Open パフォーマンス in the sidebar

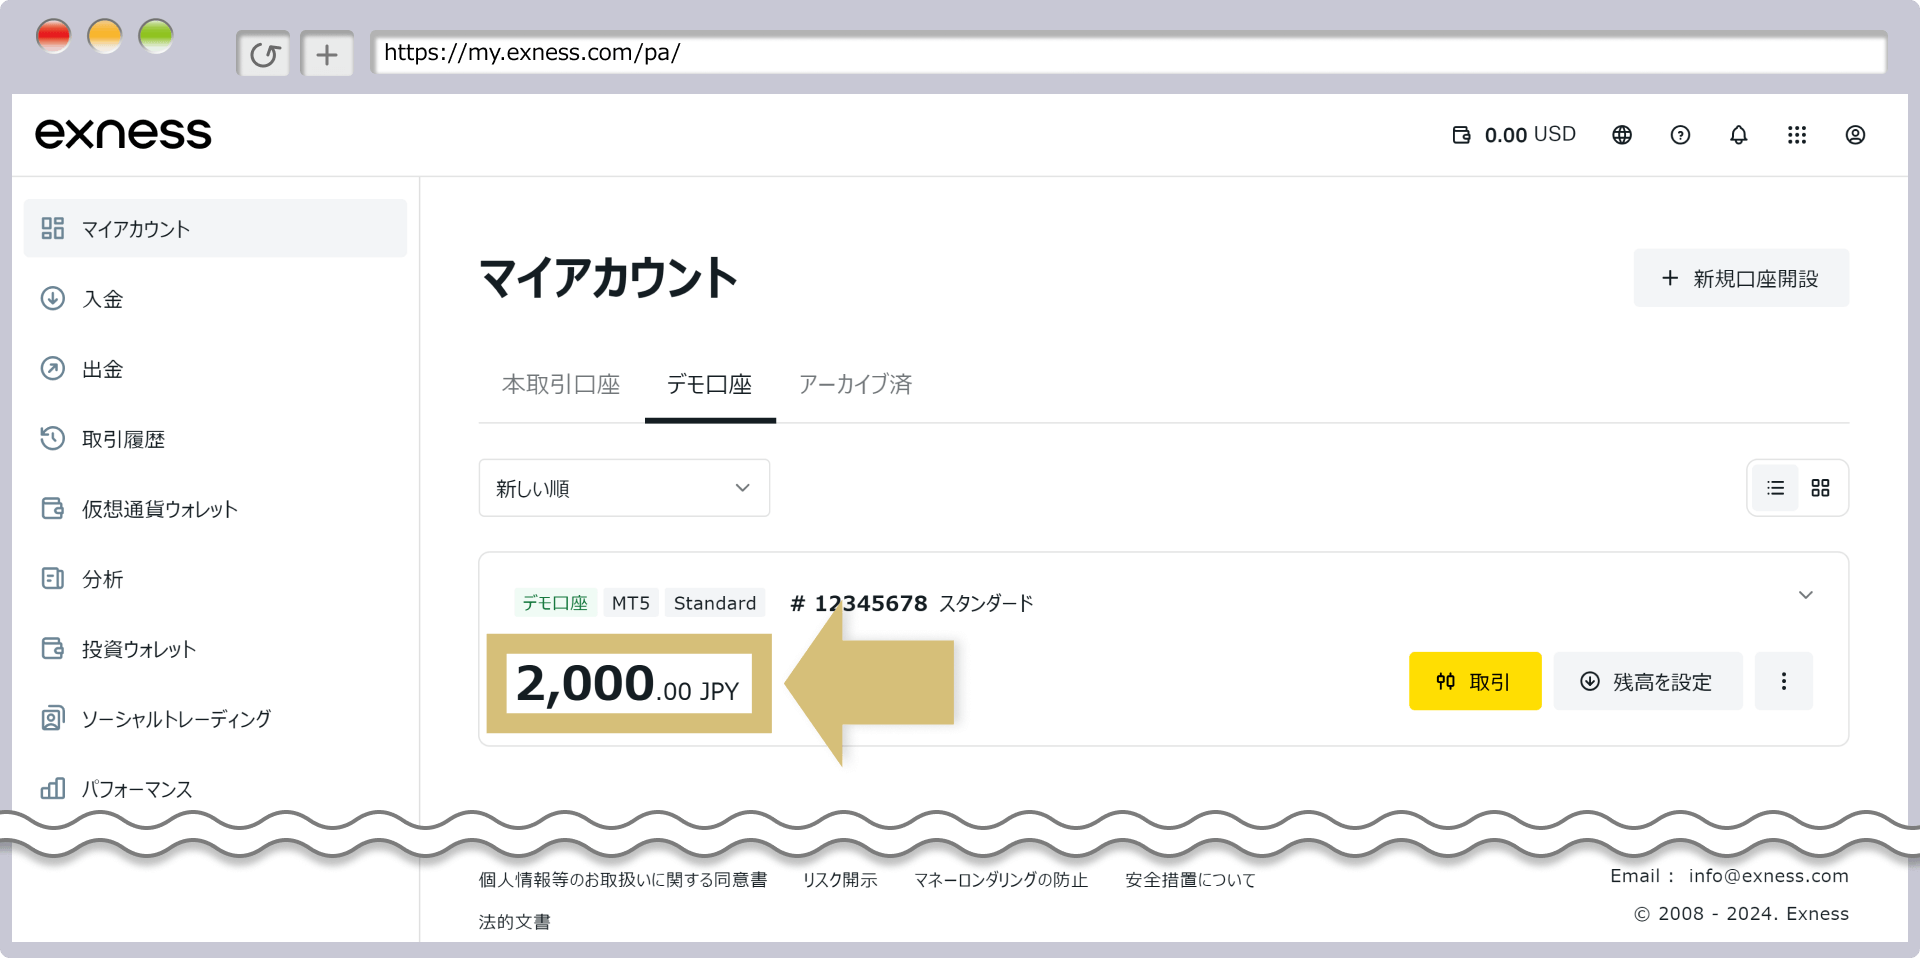coord(215,788)
